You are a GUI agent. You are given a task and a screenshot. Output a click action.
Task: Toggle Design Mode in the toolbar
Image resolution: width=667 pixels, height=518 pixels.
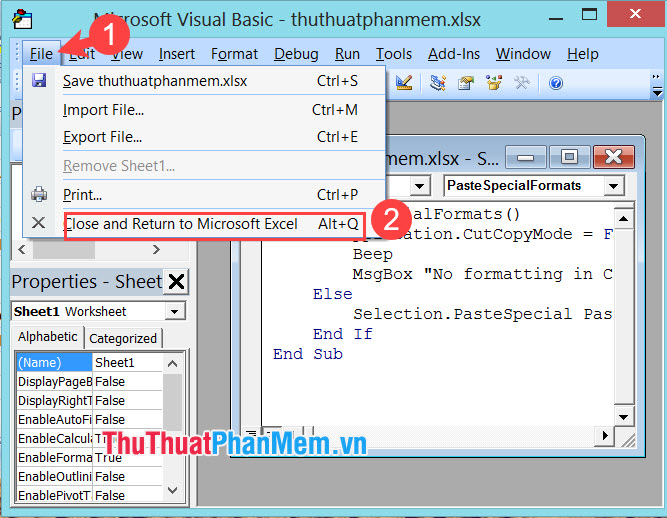pyautogui.click(x=404, y=83)
